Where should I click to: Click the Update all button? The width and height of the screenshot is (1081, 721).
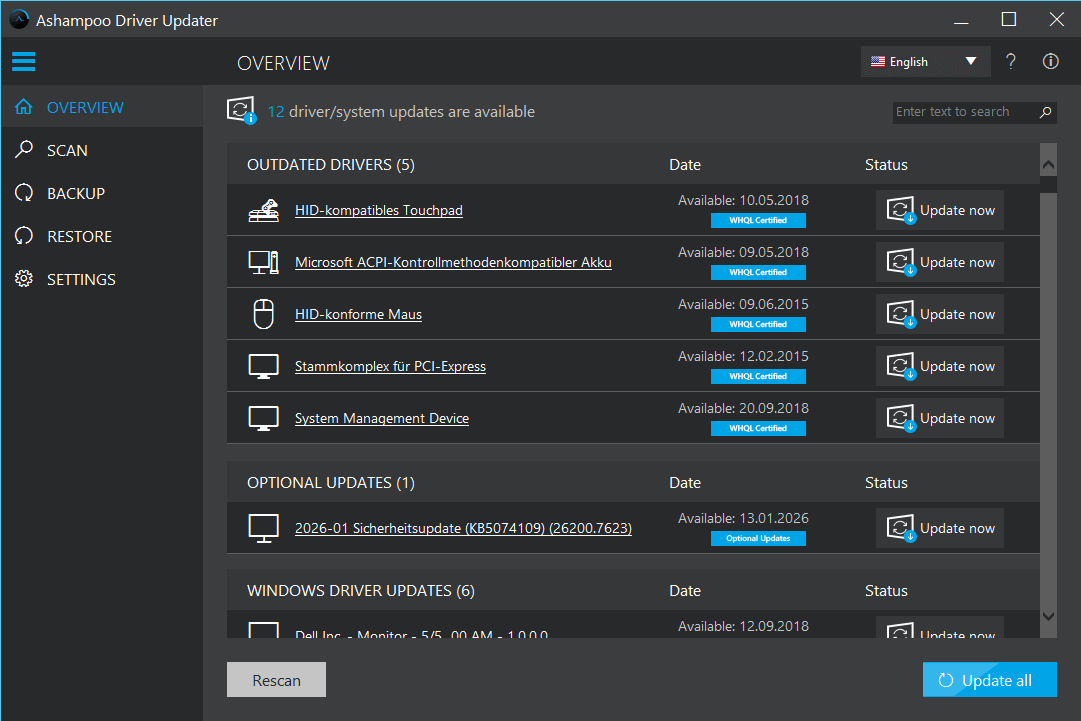tap(989, 680)
